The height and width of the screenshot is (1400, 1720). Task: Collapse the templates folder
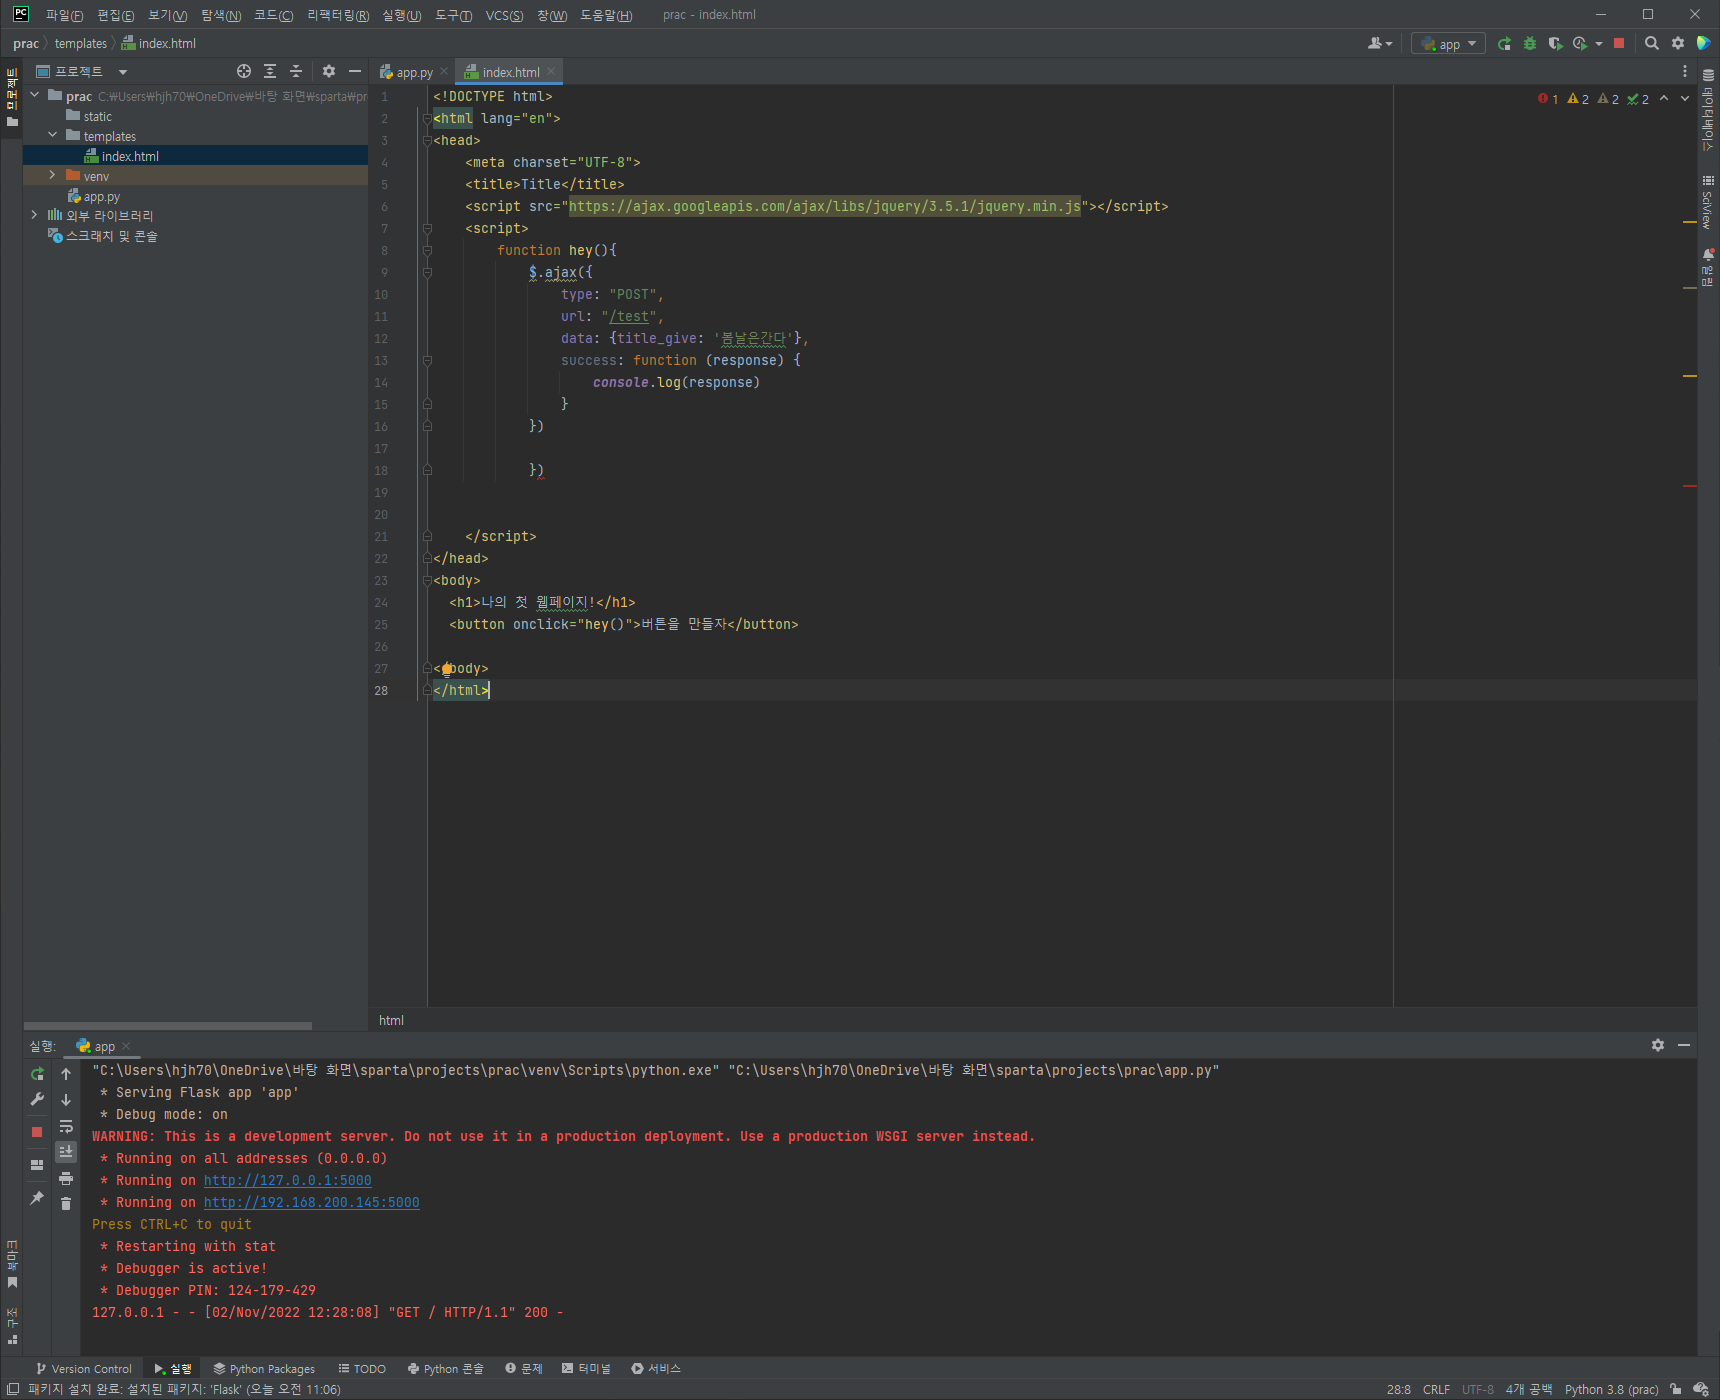pyautogui.click(x=53, y=135)
